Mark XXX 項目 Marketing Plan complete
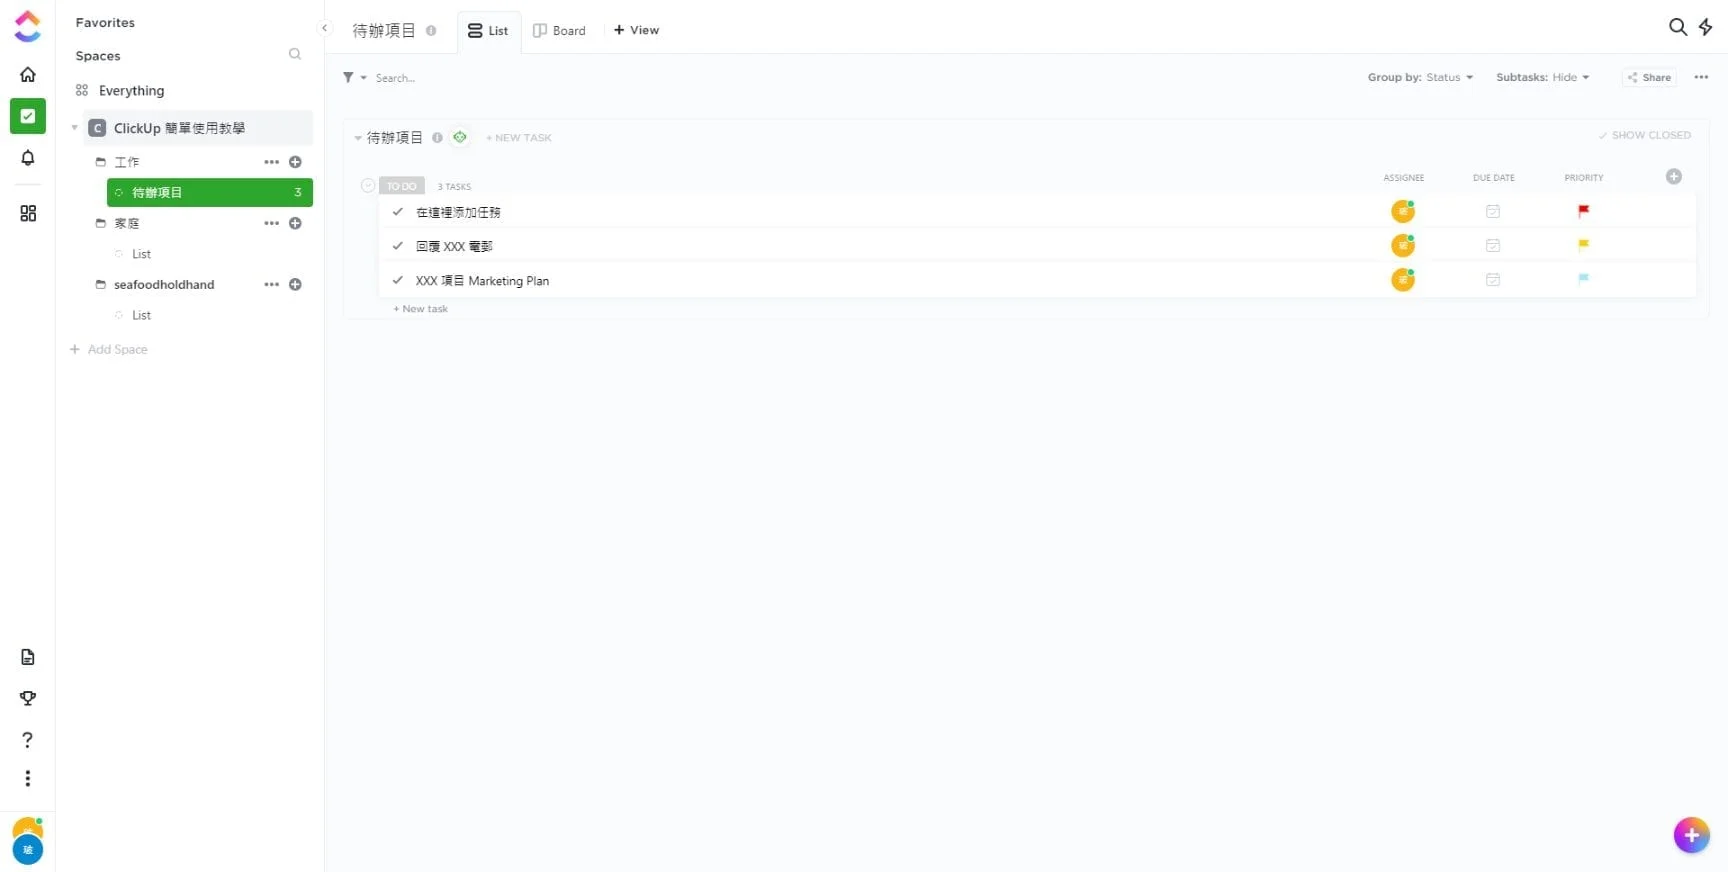The image size is (1728, 872). pyautogui.click(x=398, y=280)
